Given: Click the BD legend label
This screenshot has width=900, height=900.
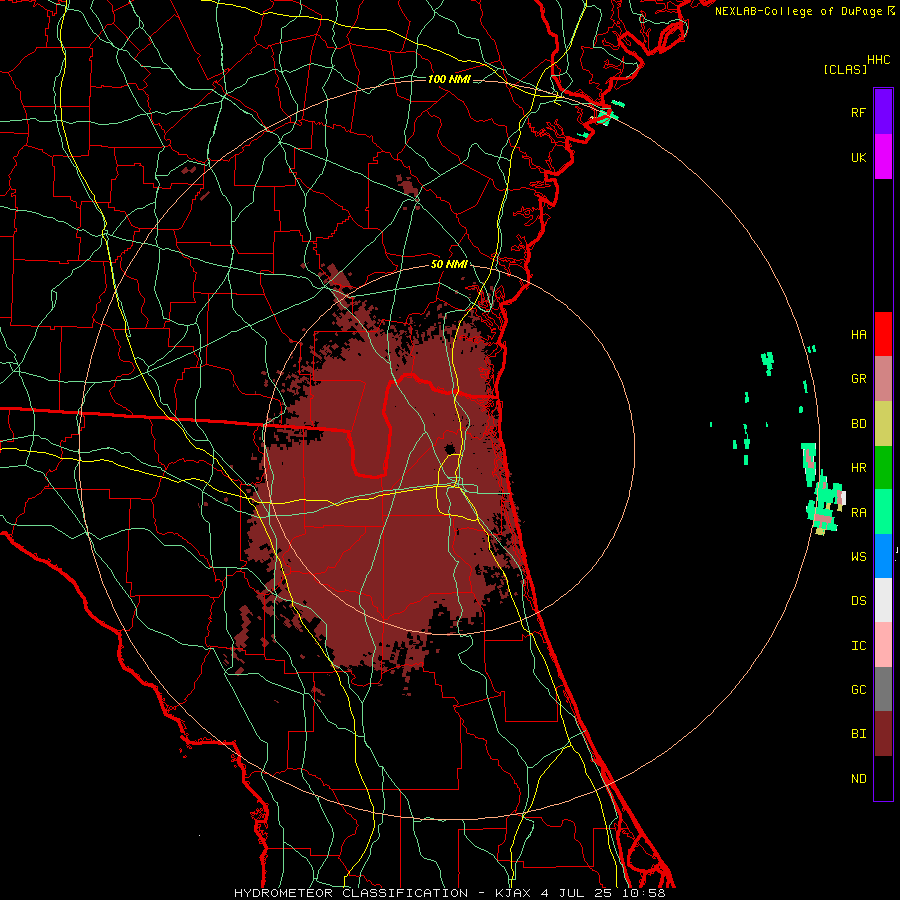Looking at the screenshot, I should tap(858, 424).
